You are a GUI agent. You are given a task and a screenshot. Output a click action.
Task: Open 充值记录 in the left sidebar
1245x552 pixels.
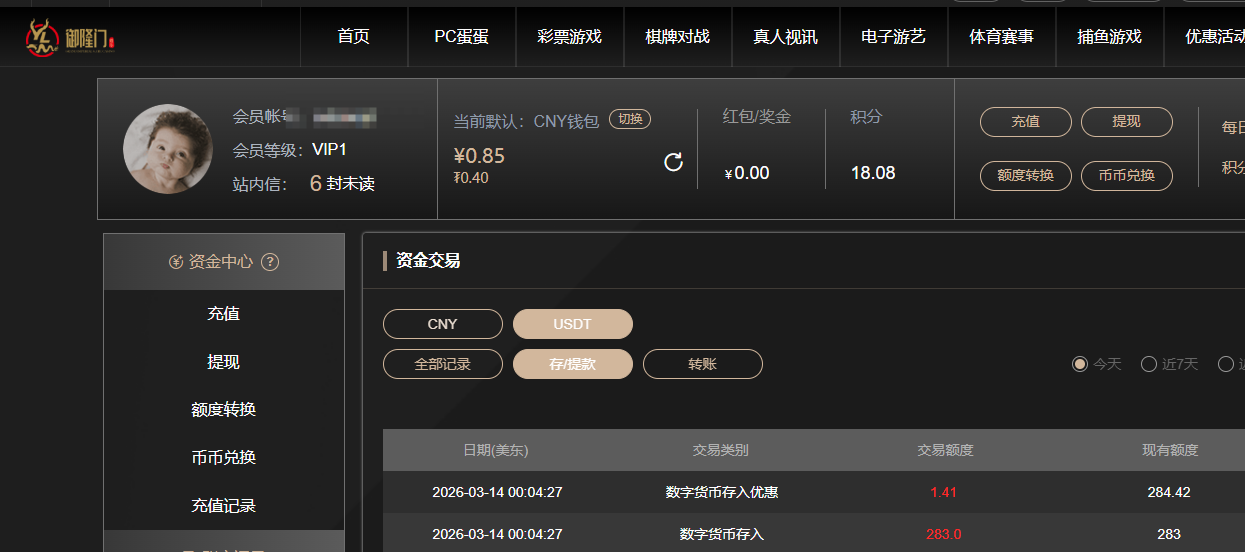coord(223,506)
